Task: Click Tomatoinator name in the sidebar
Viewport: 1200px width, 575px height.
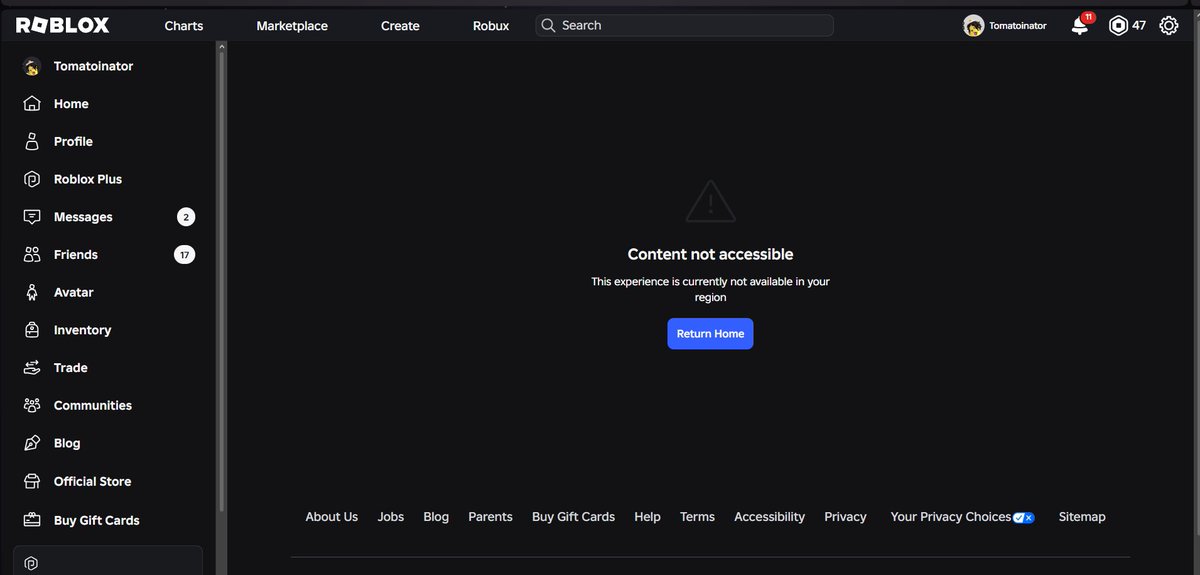Action: (x=93, y=66)
